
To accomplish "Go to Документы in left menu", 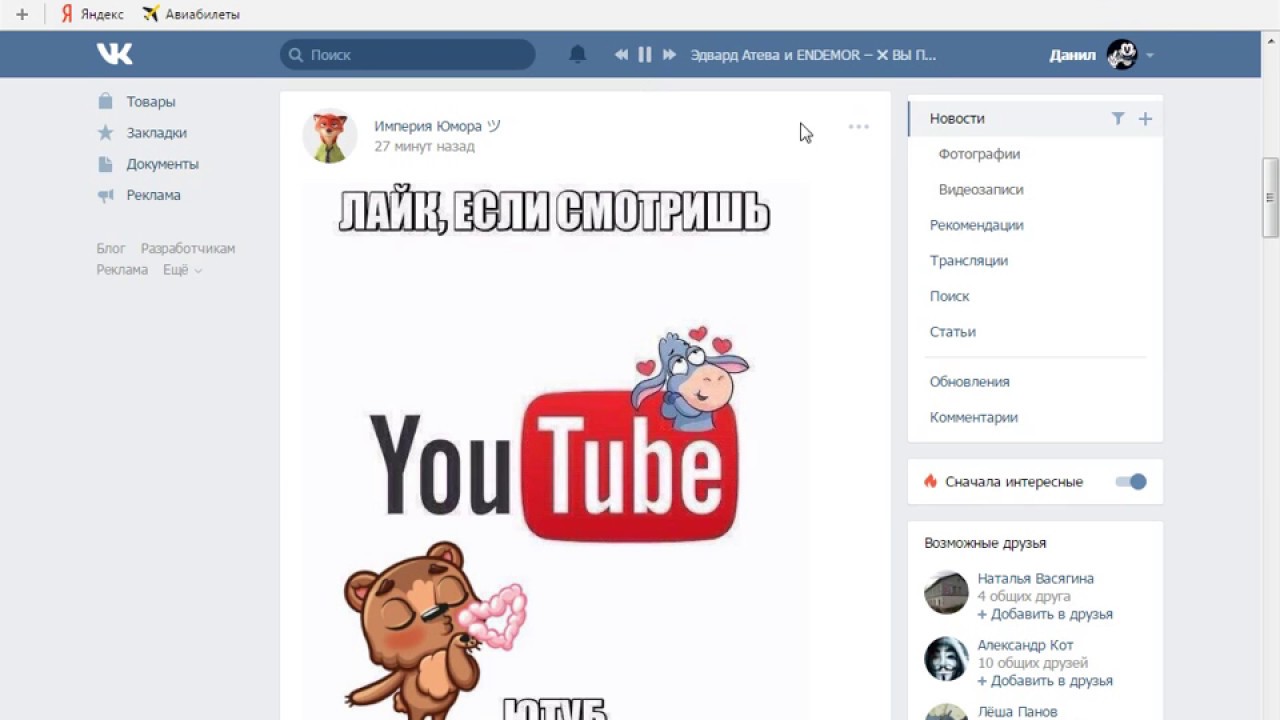I will click(x=162, y=164).
